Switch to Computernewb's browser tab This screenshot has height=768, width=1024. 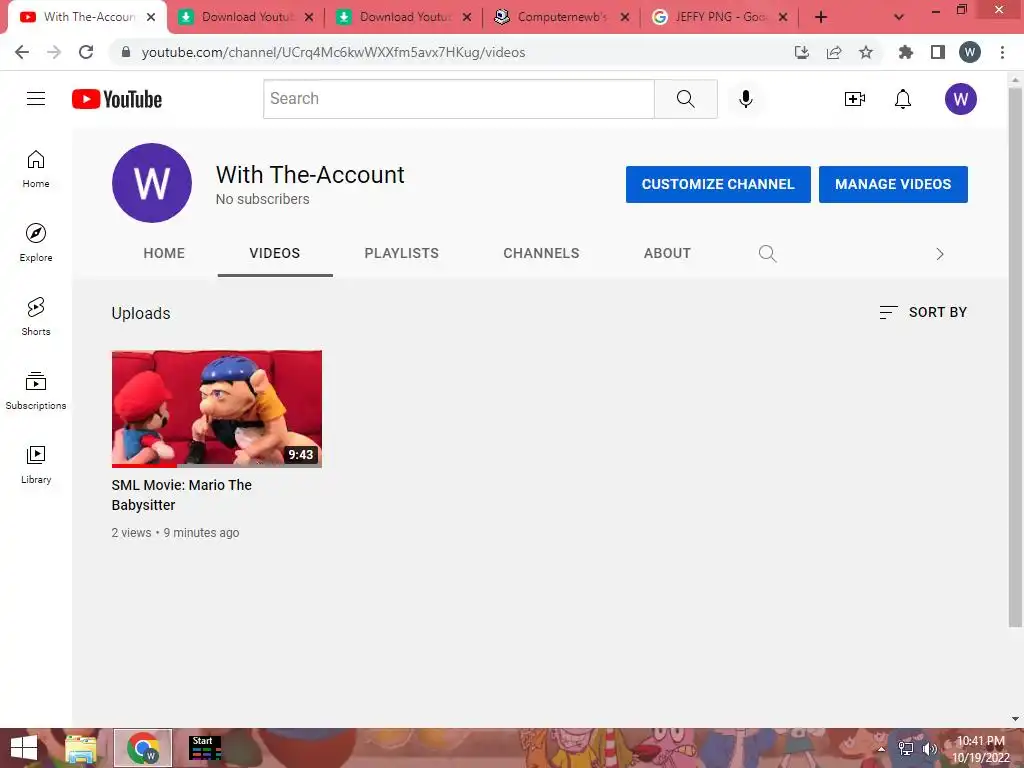(x=562, y=17)
